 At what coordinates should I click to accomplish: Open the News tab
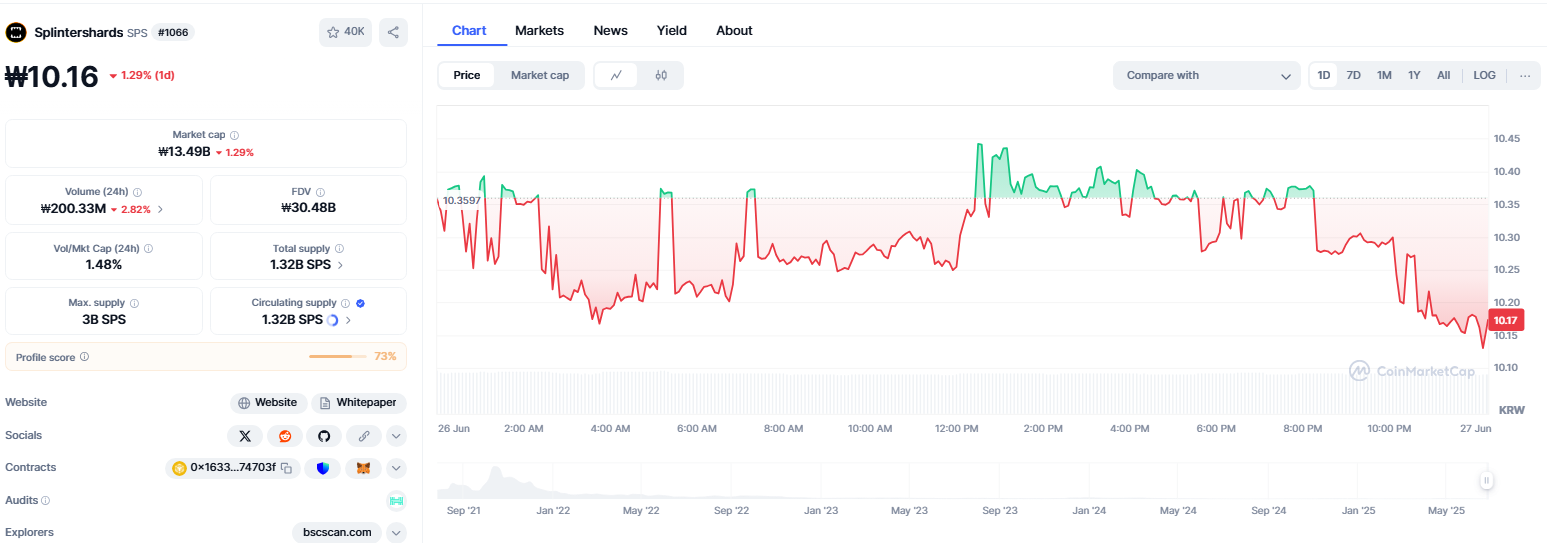pos(610,30)
